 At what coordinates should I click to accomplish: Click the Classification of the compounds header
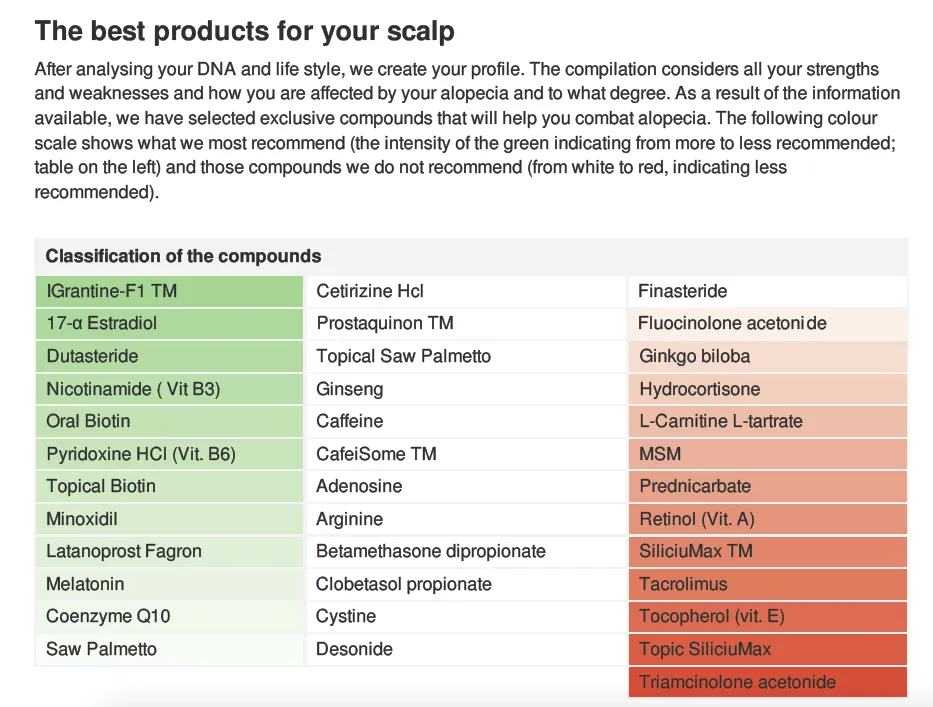point(183,256)
